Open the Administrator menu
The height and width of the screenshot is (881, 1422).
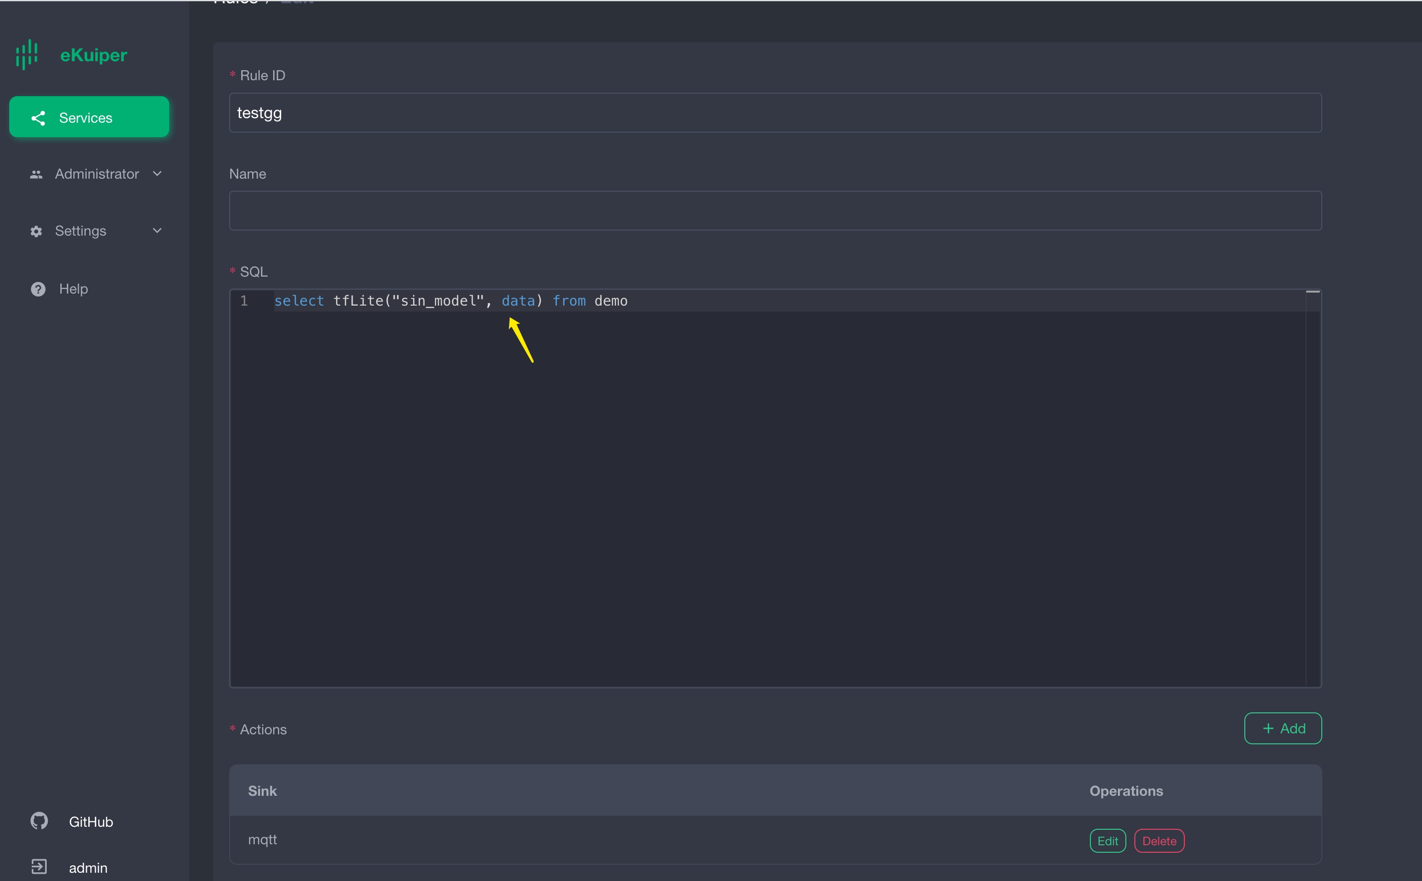coord(95,174)
